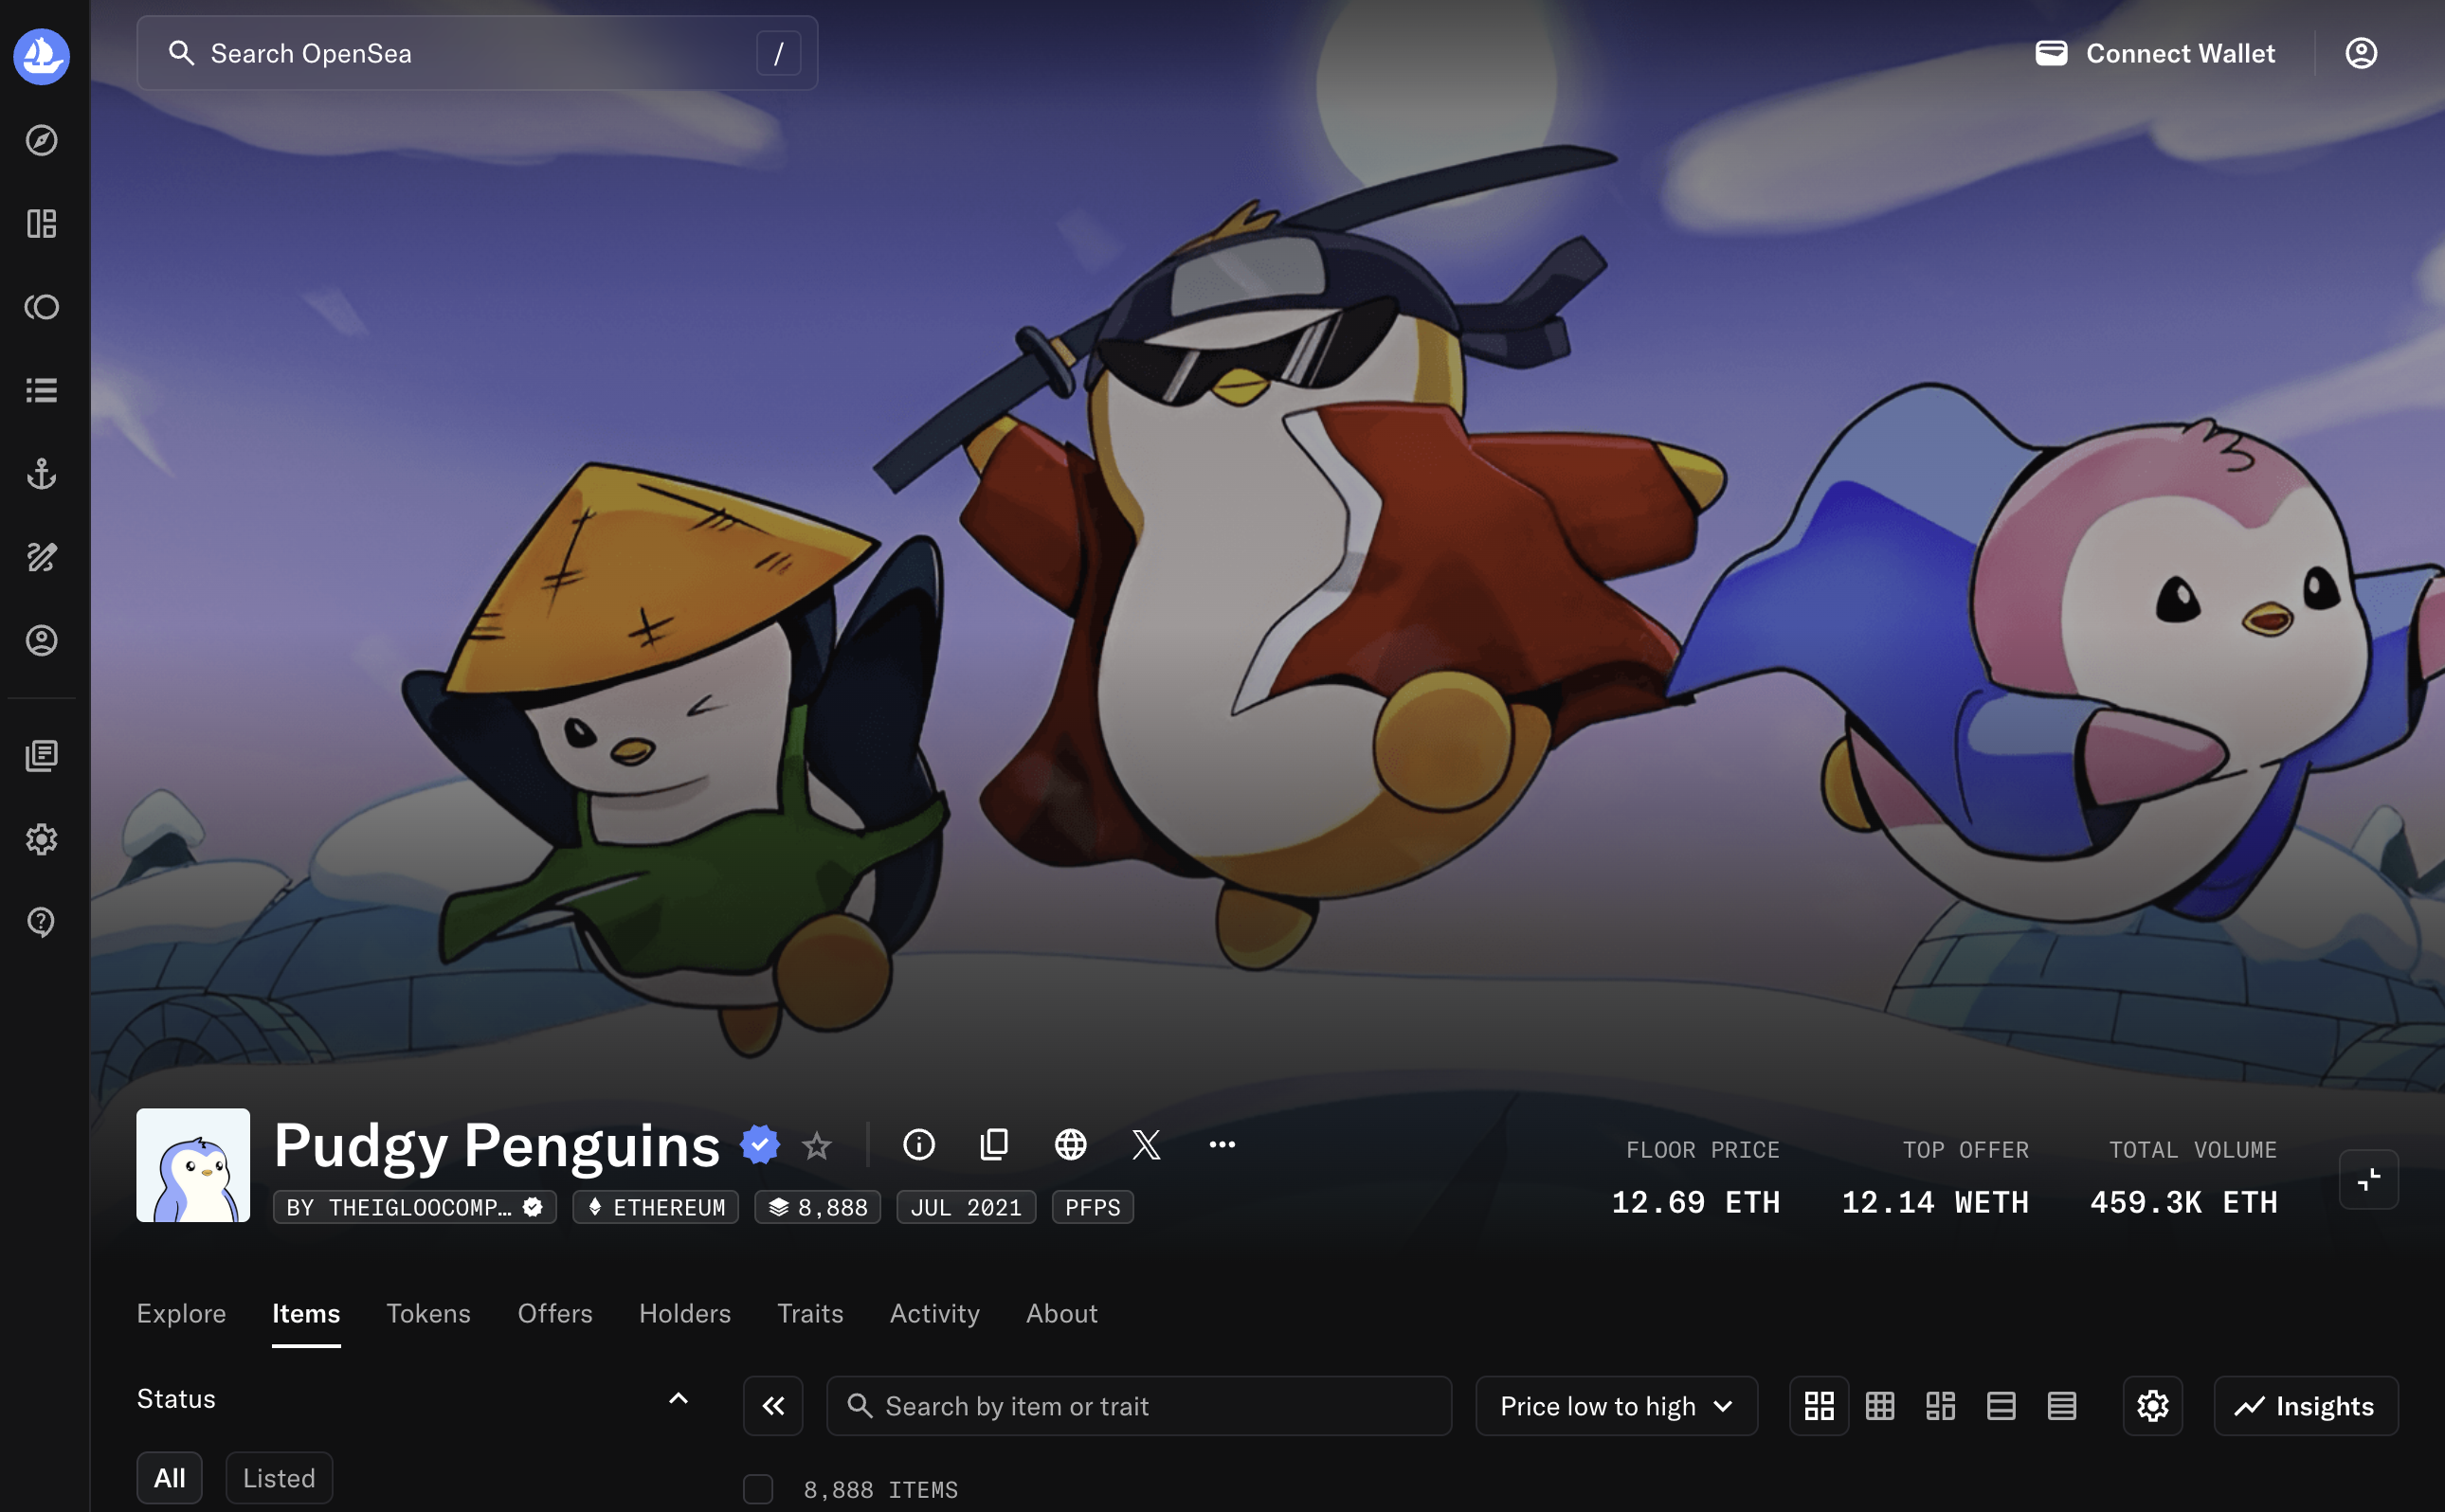Screen dimensions: 2445x1512
Task: Open the X (Twitter) link icon
Action: (x=1146, y=1144)
